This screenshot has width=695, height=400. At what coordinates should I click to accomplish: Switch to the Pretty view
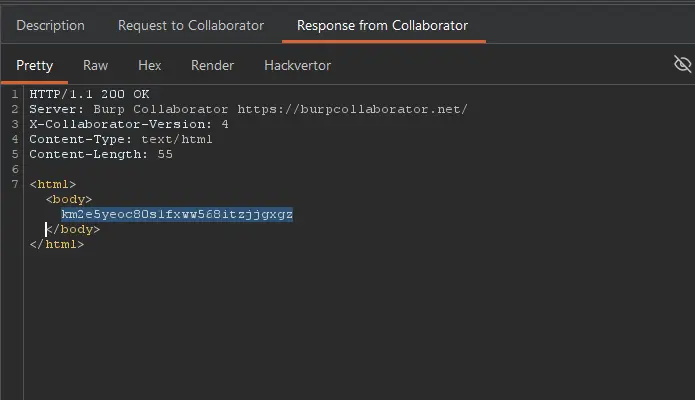coord(35,66)
